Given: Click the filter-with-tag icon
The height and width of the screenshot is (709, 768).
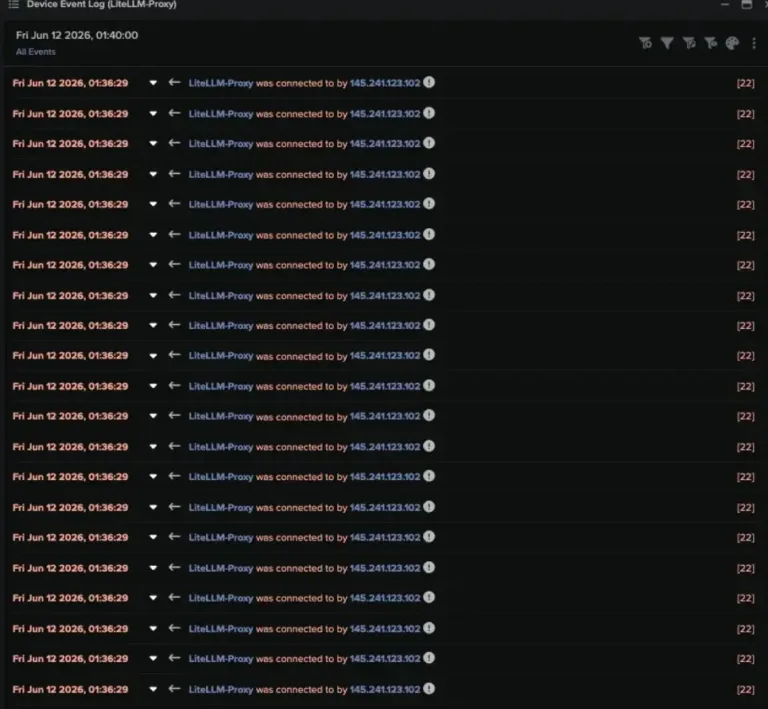Looking at the screenshot, I should [x=711, y=43].
